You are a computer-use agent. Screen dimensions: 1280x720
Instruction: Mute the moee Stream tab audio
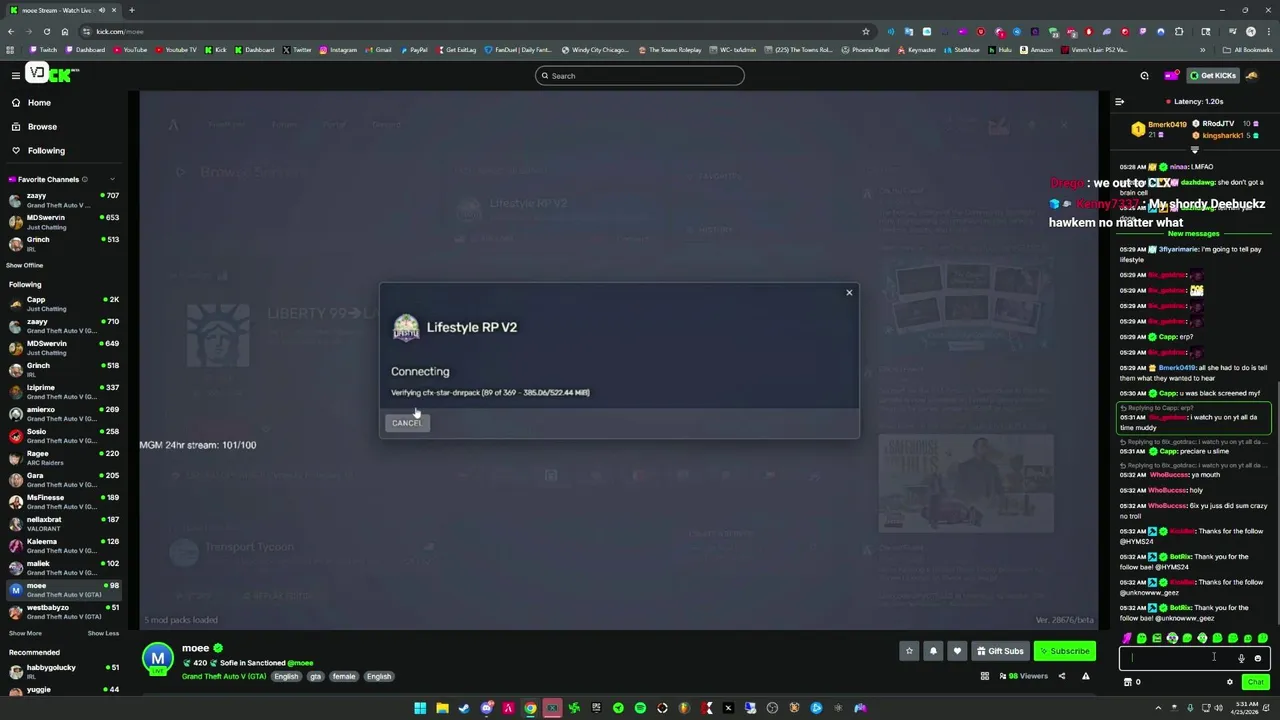click(101, 10)
